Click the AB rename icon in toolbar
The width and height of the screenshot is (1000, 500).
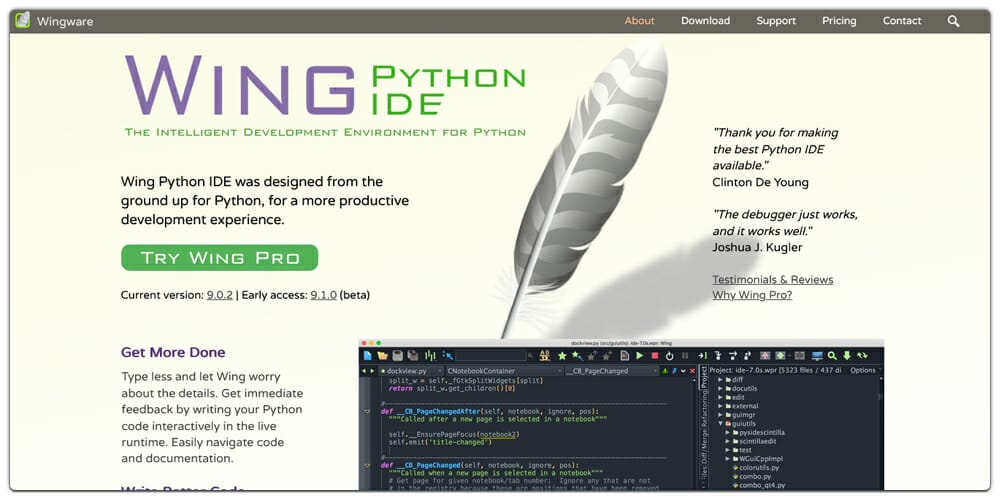(545, 356)
